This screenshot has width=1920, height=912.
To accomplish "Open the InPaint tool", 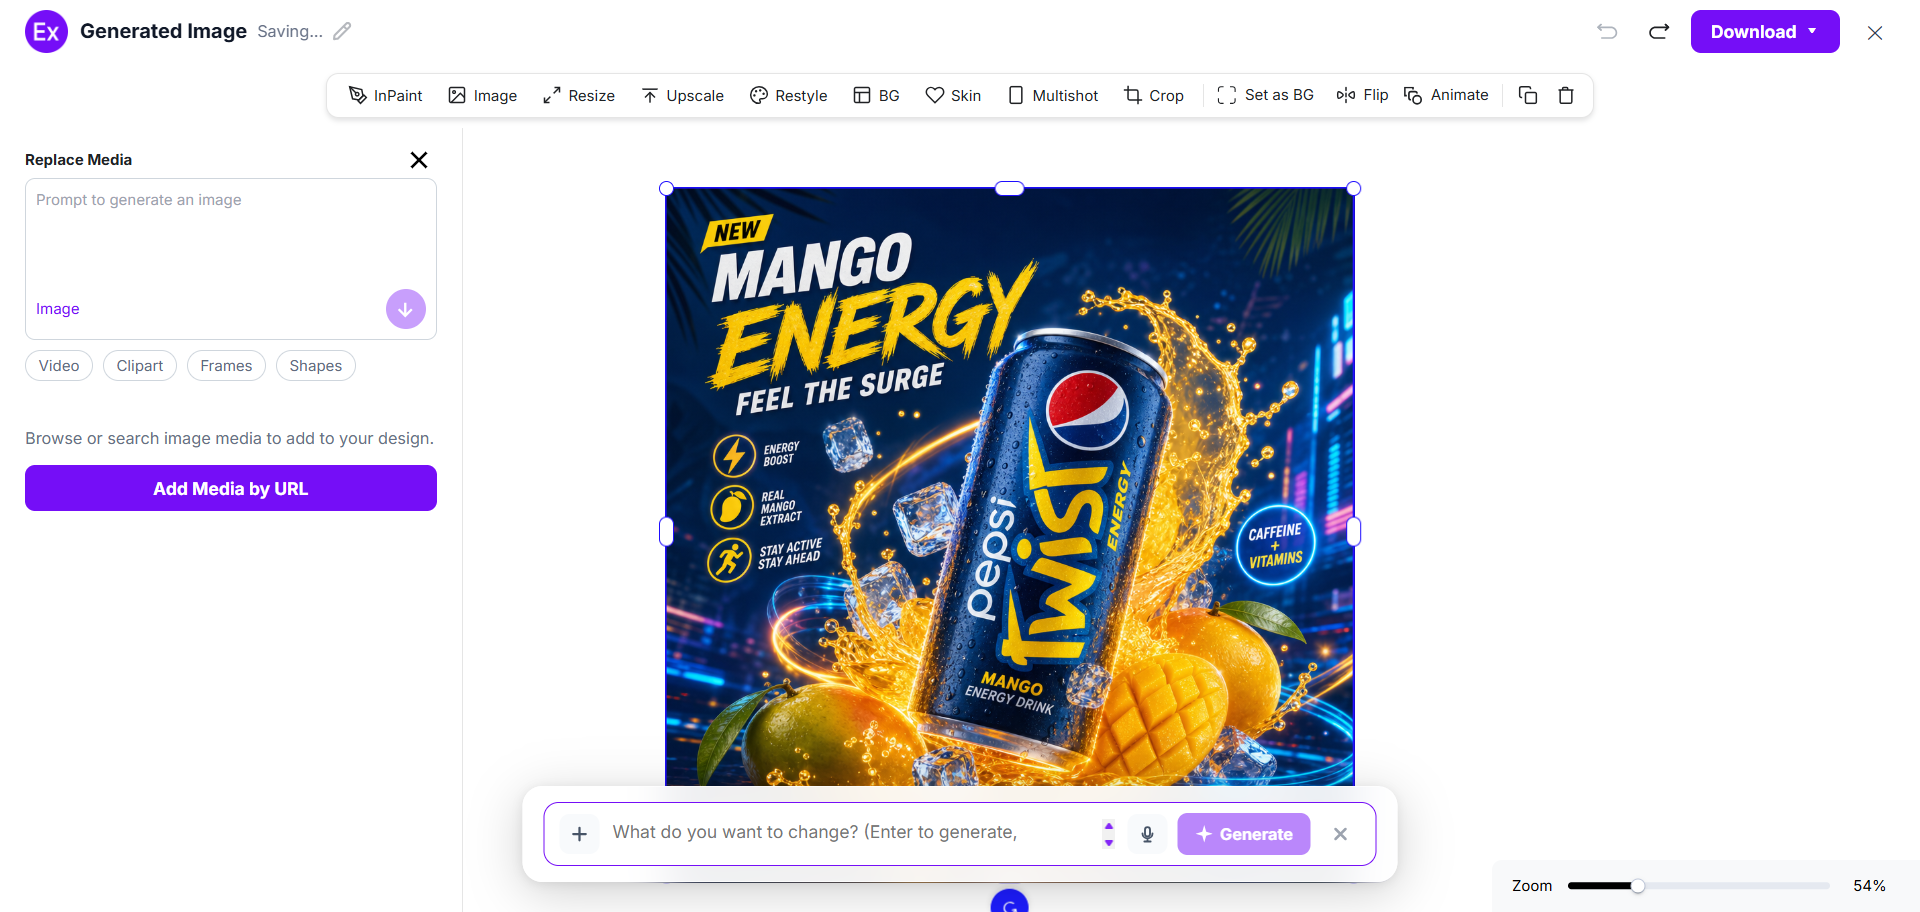I will 385,95.
